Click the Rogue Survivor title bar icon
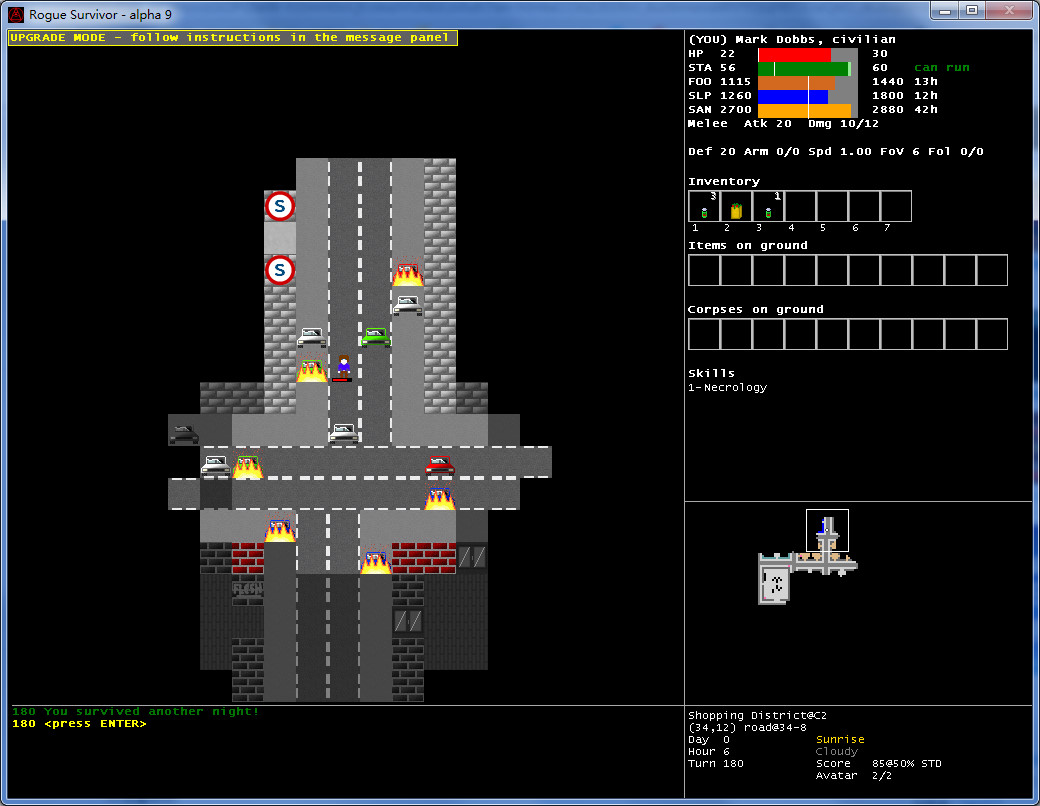The width and height of the screenshot is (1040, 806). 16,14
